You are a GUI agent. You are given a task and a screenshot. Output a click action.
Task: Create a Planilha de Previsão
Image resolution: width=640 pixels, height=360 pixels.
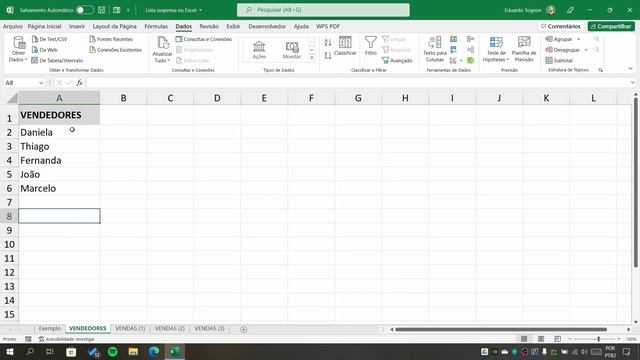coord(524,49)
